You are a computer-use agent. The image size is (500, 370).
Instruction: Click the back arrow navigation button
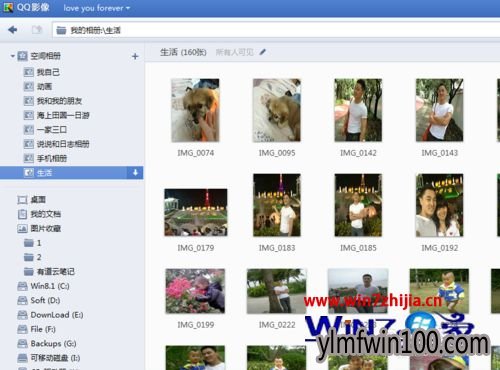(13, 30)
